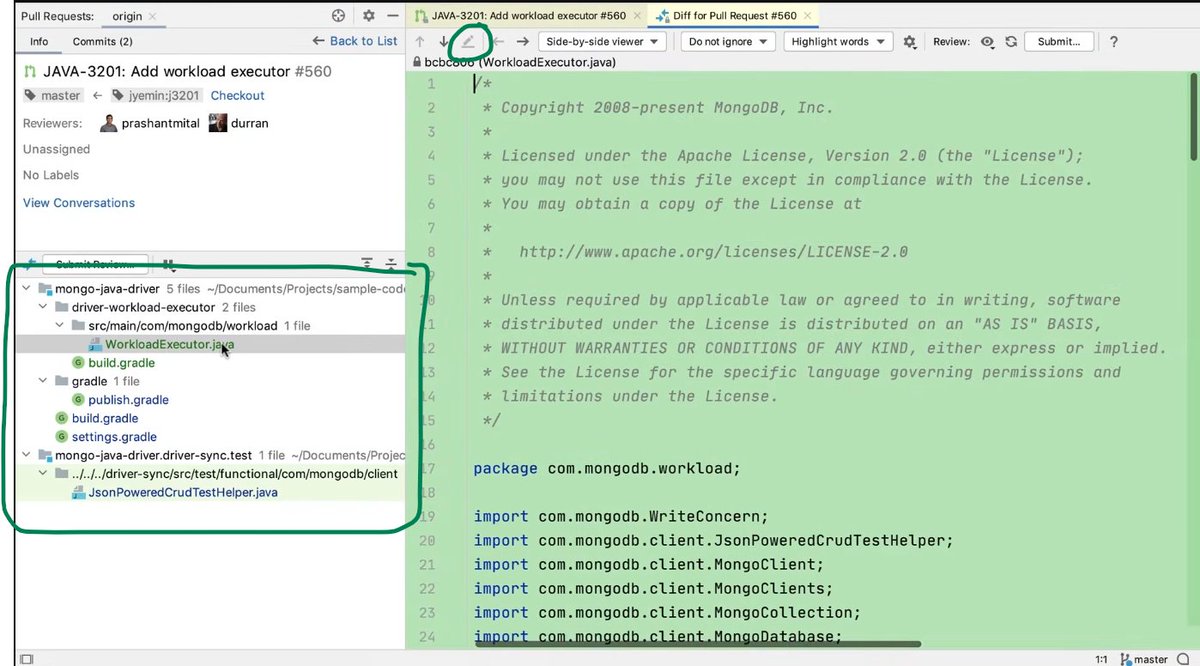Open Highlight words dropdown
This screenshot has width=1200, height=666.
(837, 42)
